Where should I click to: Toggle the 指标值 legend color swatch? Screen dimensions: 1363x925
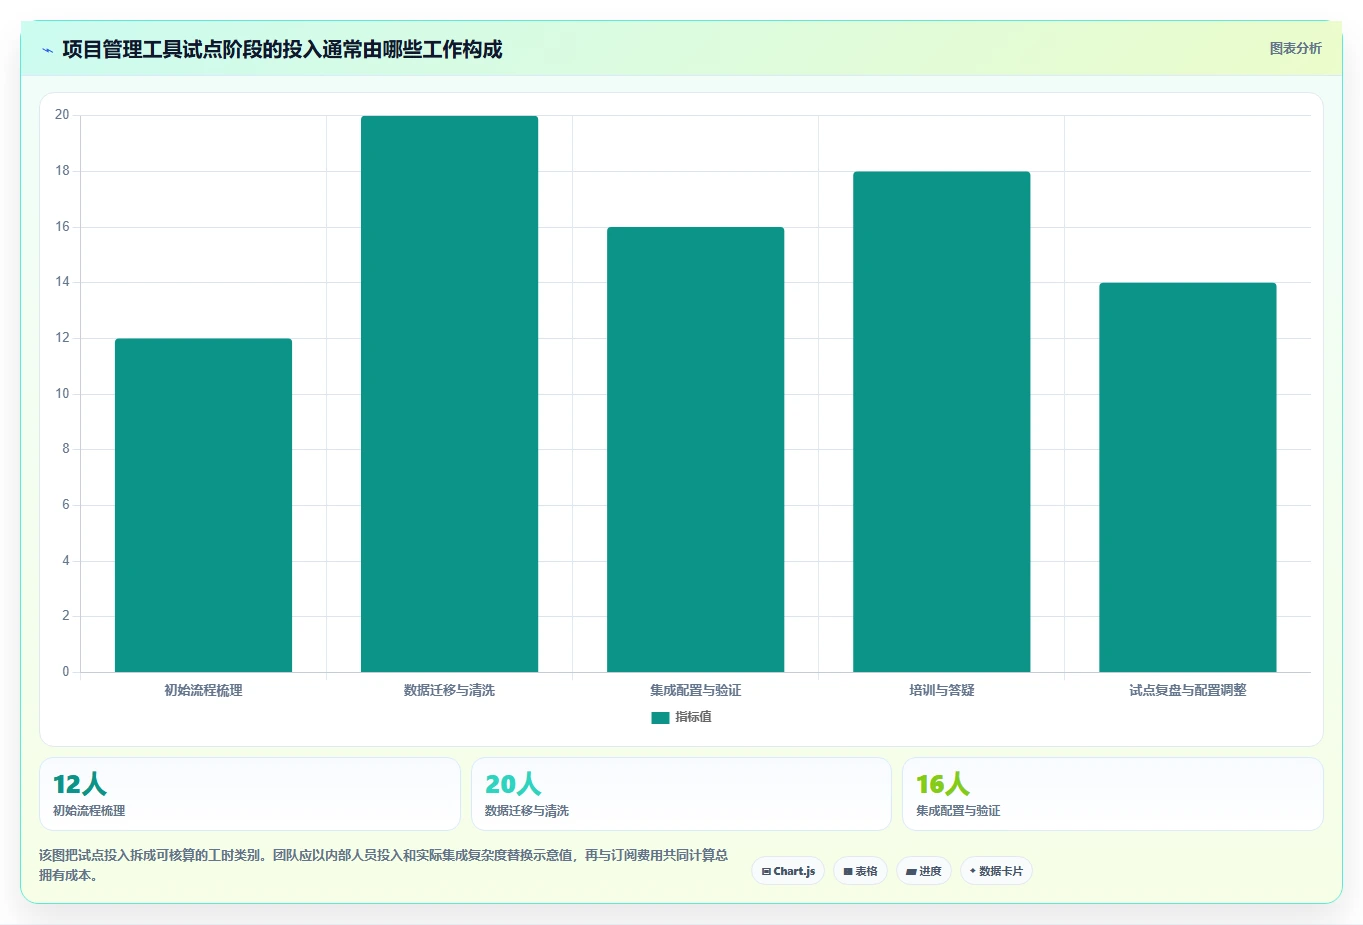tap(660, 717)
